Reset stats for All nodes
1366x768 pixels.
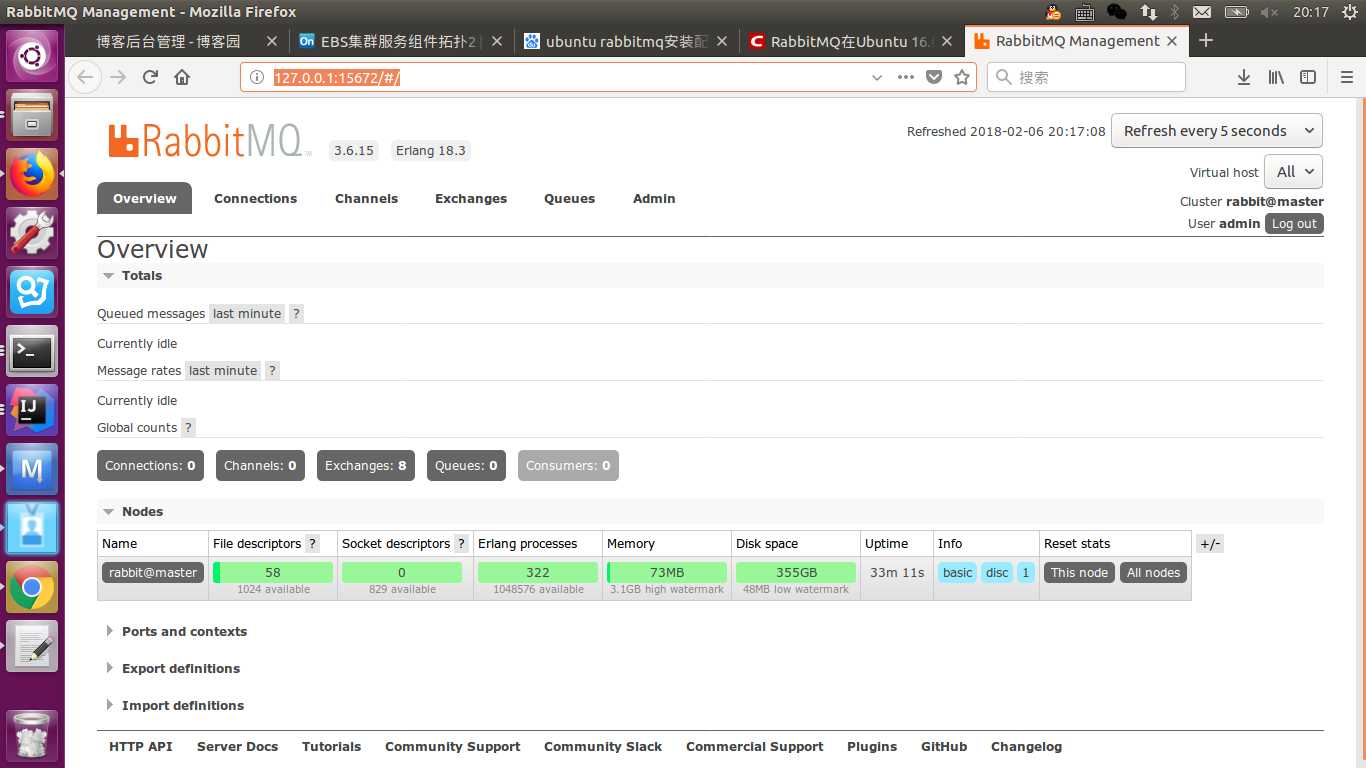point(1153,573)
